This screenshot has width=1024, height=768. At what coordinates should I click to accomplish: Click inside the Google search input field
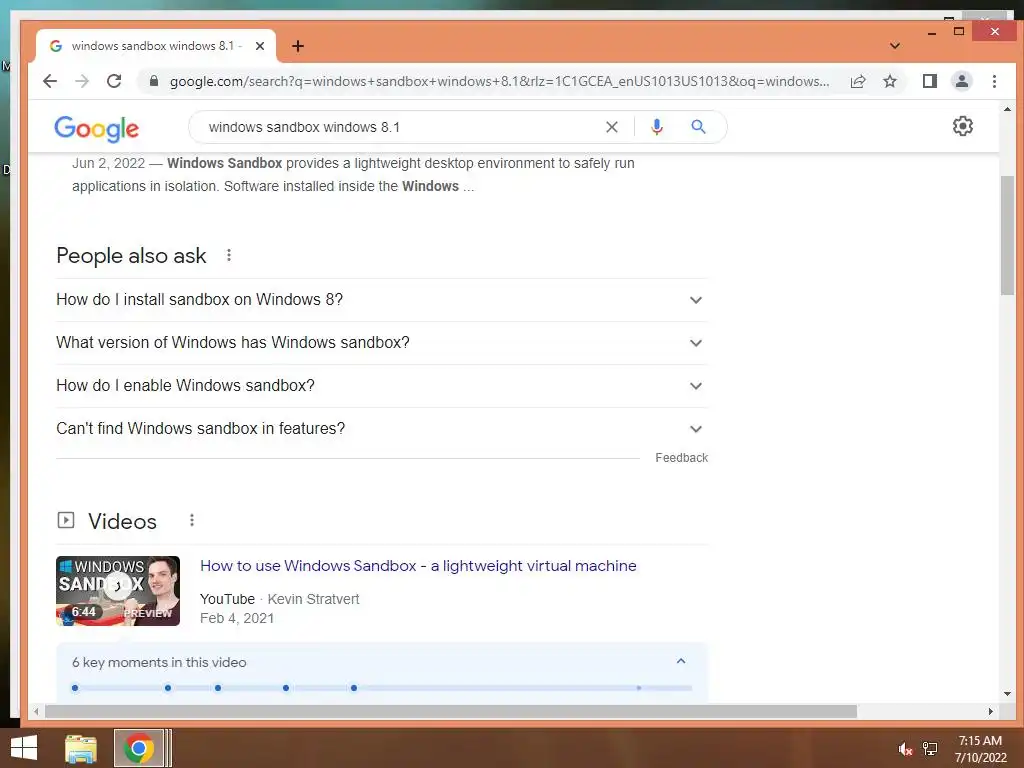398,127
